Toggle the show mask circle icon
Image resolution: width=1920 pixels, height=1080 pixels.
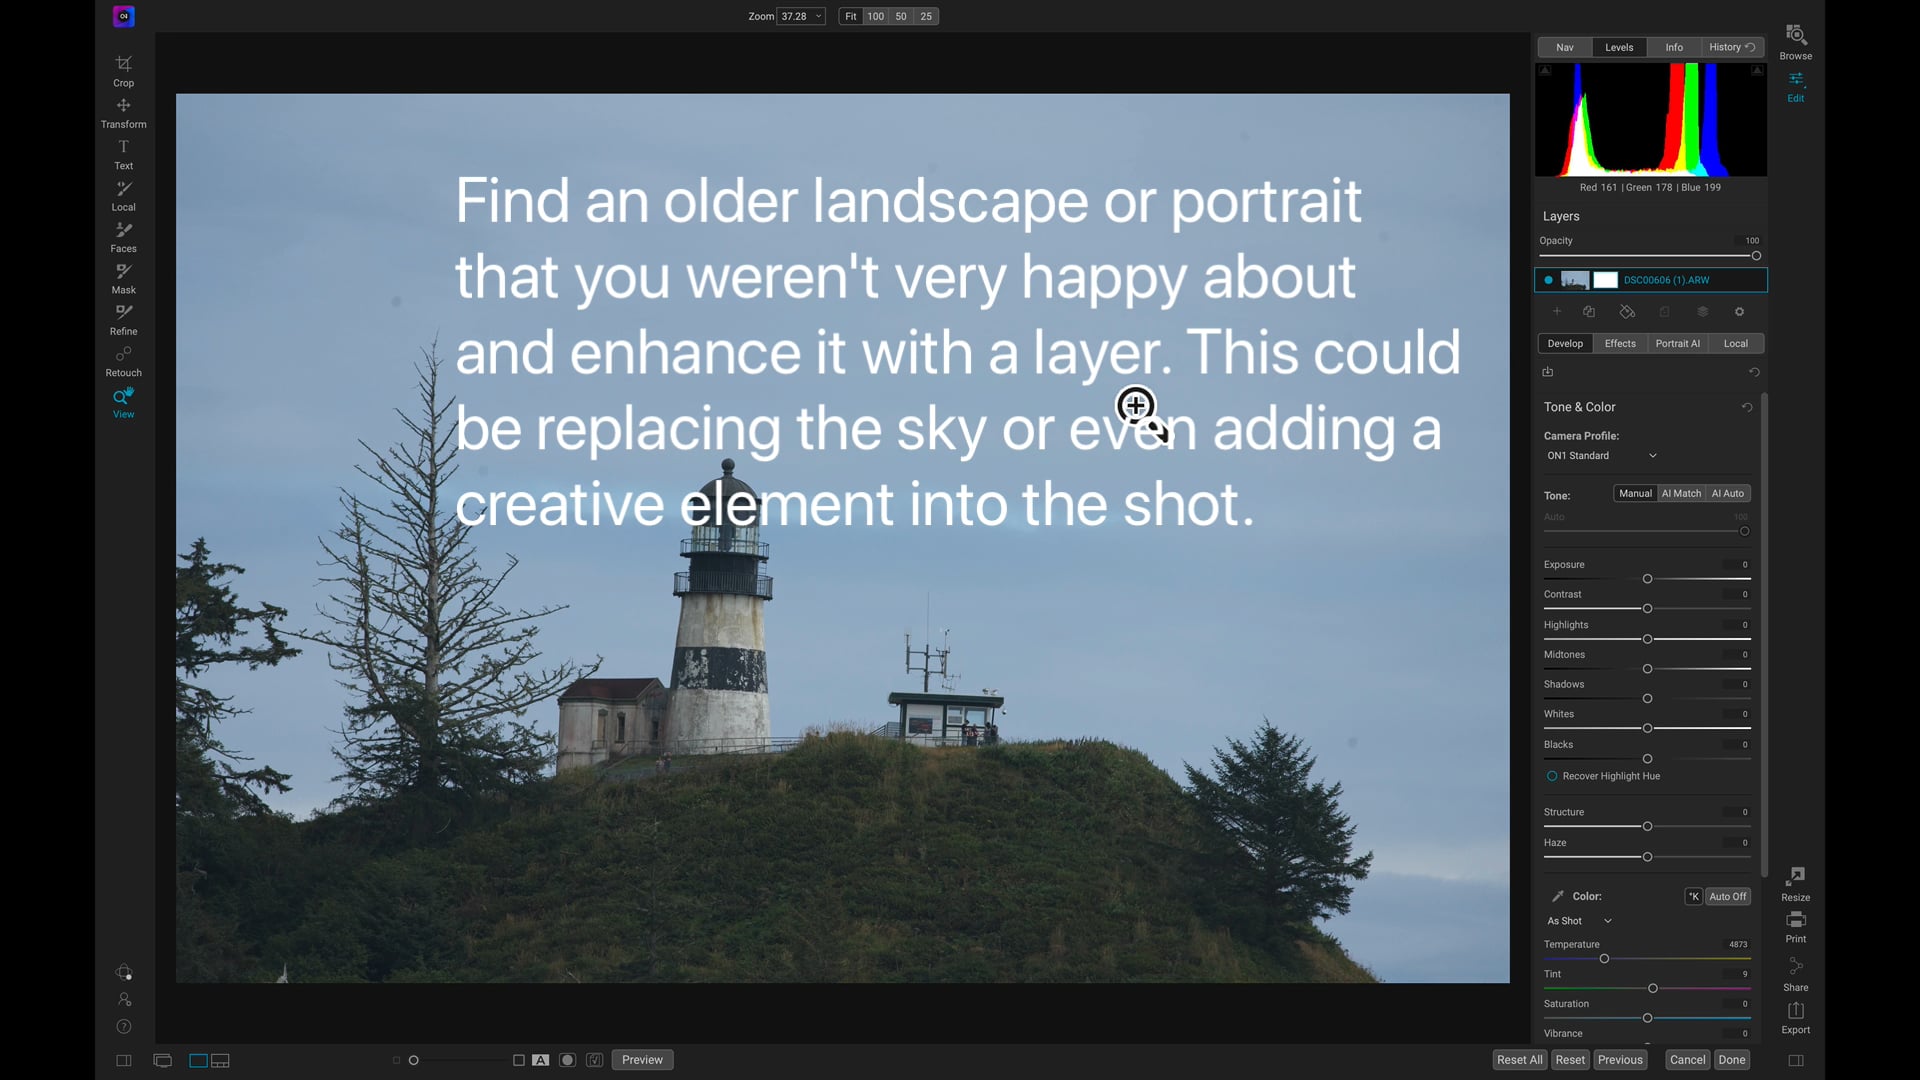[x=567, y=1060]
